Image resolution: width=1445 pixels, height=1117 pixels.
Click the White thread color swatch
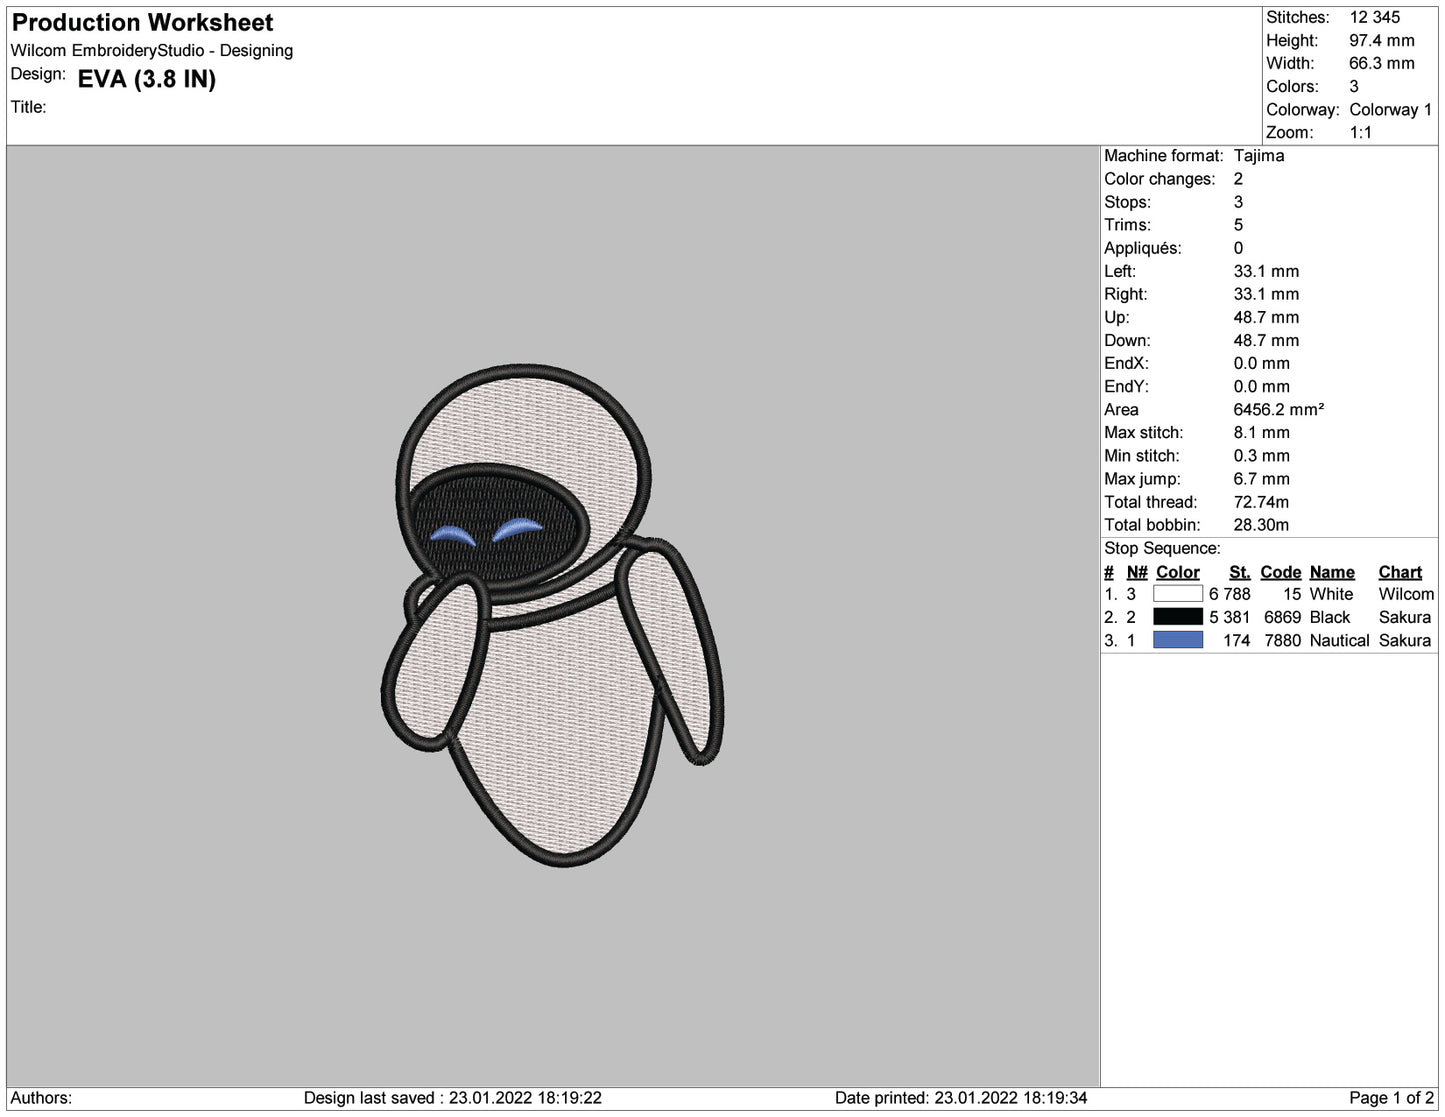[x=1177, y=594]
